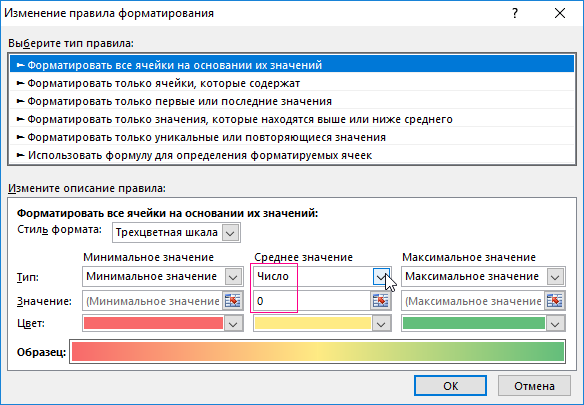Viewport: 584px width, 405px height.
Task: Click range selector icon for midpoint value
Action: tap(380, 301)
